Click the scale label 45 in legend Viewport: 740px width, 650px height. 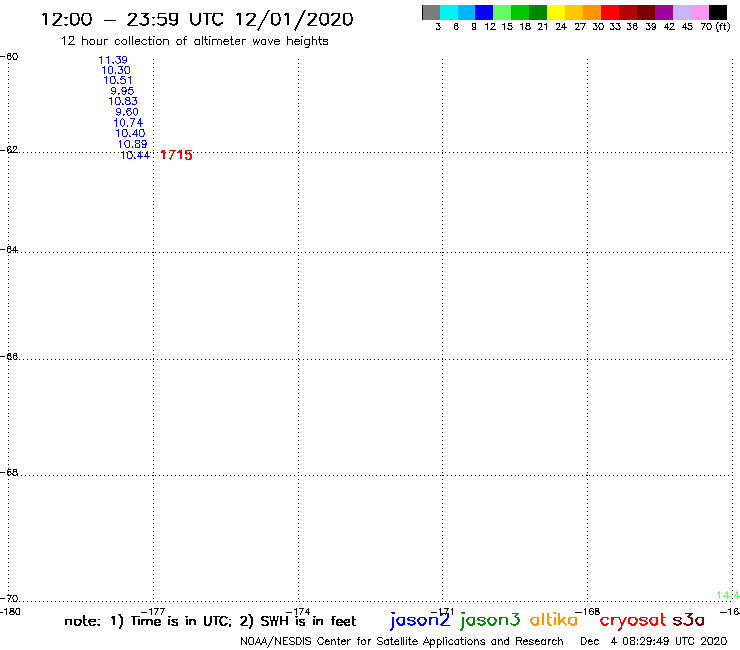tap(687, 26)
